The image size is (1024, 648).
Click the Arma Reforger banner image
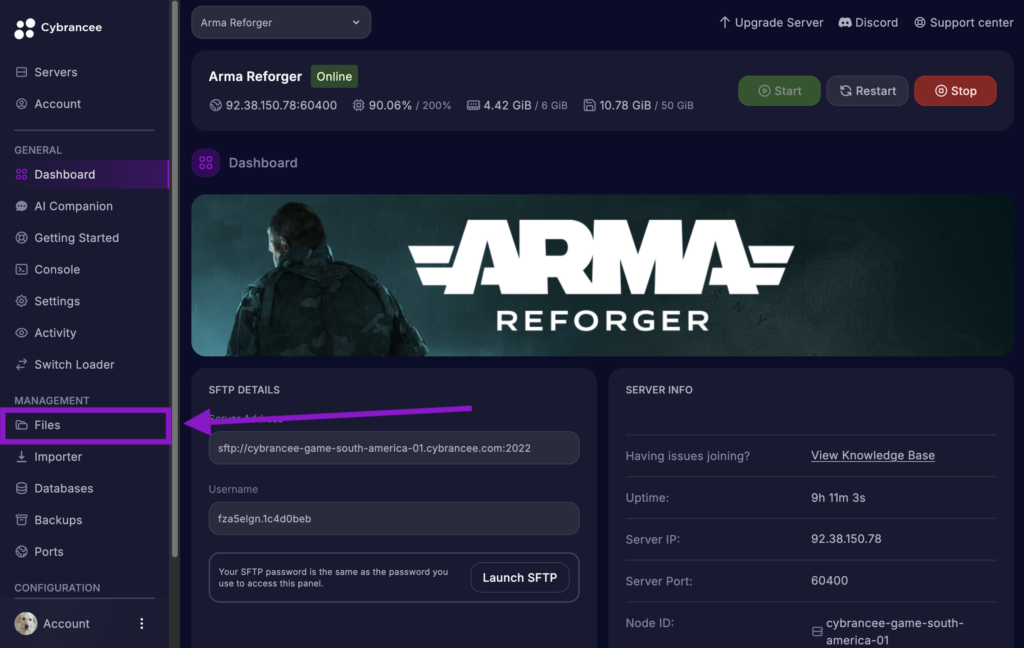pyautogui.click(x=602, y=275)
